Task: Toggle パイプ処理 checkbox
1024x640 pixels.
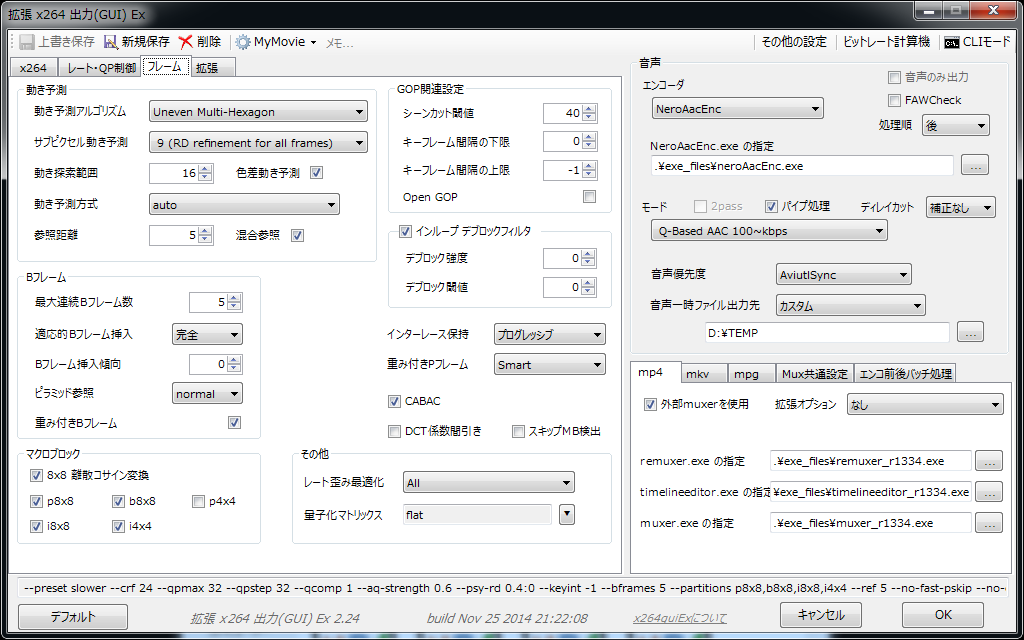Action: [x=771, y=206]
